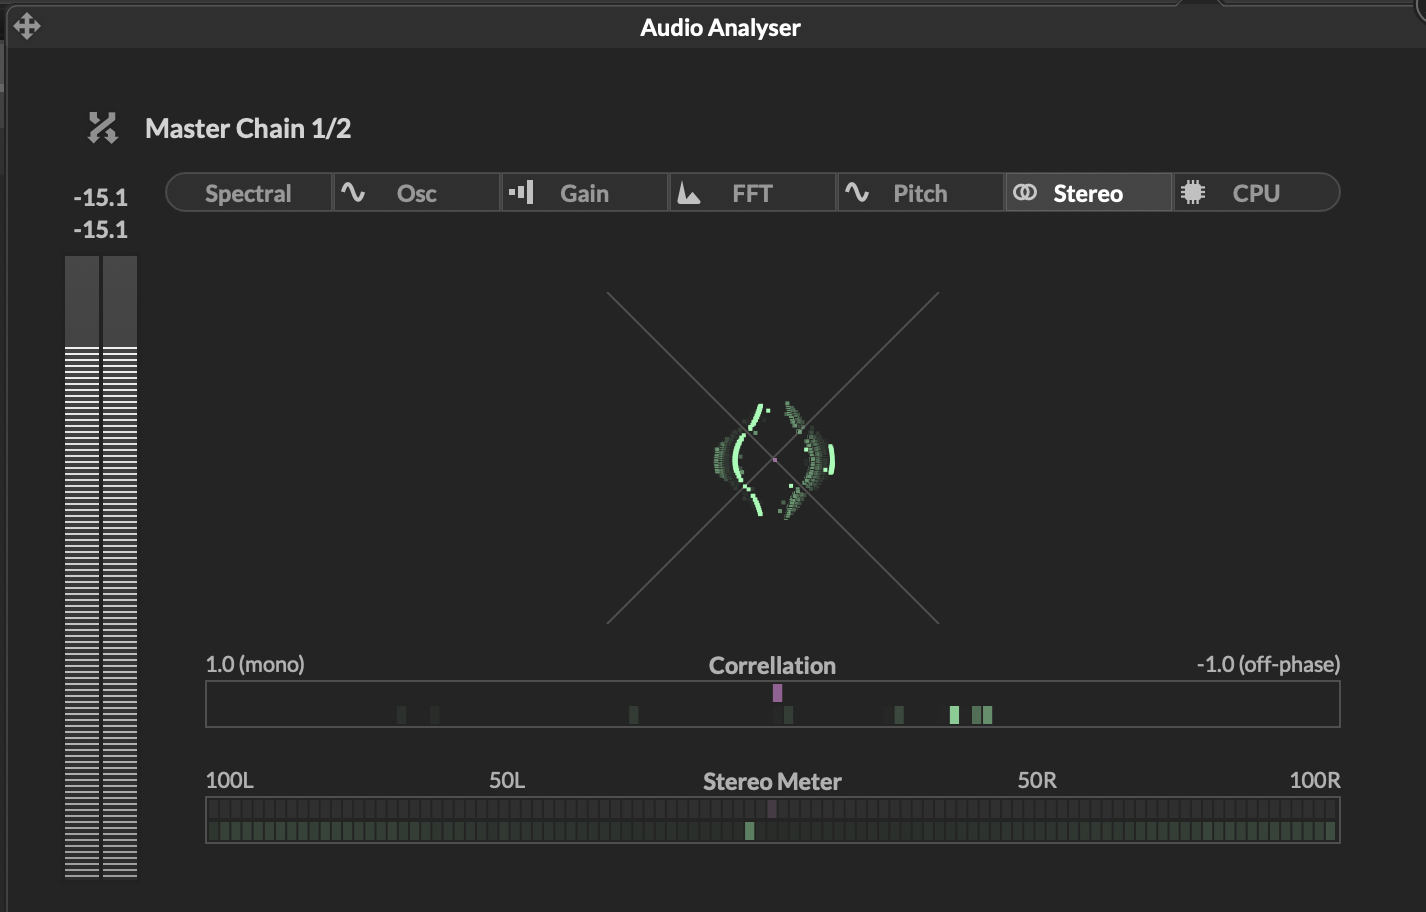Screen dimensions: 1426x912
Task: Click the Stereo Meter display strip
Action: coord(773,820)
